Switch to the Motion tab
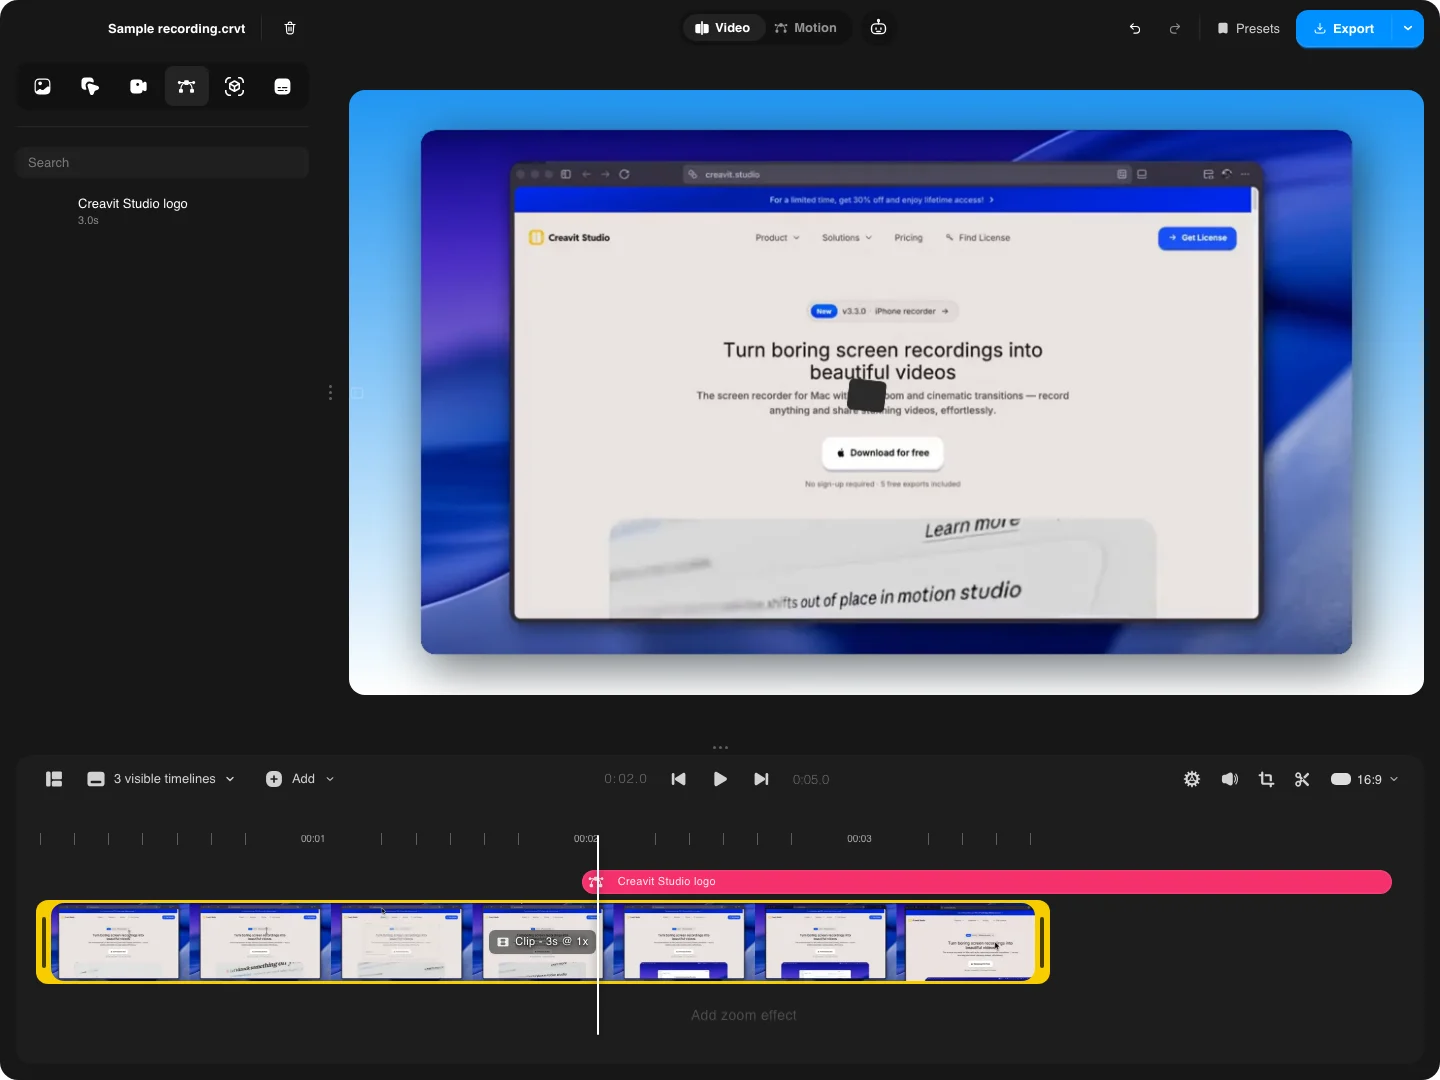The width and height of the screenshot is (1440, 1080). [806, 28]
